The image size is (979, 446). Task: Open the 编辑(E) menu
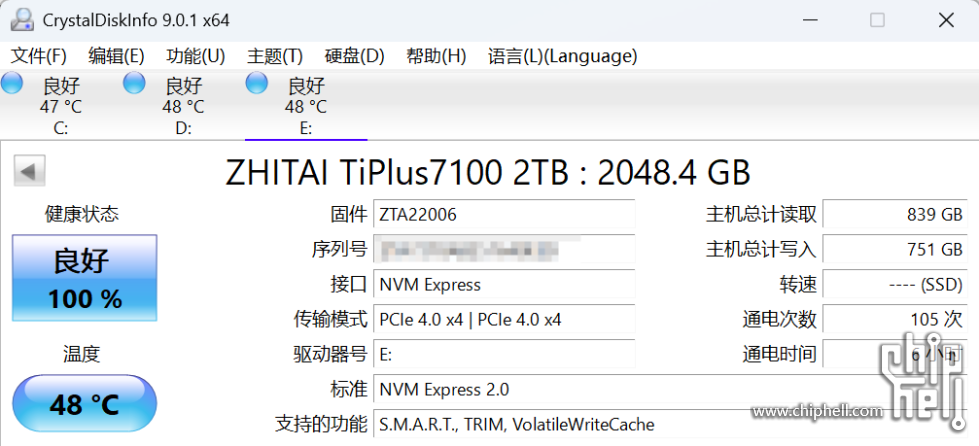[x=116, y=56]
